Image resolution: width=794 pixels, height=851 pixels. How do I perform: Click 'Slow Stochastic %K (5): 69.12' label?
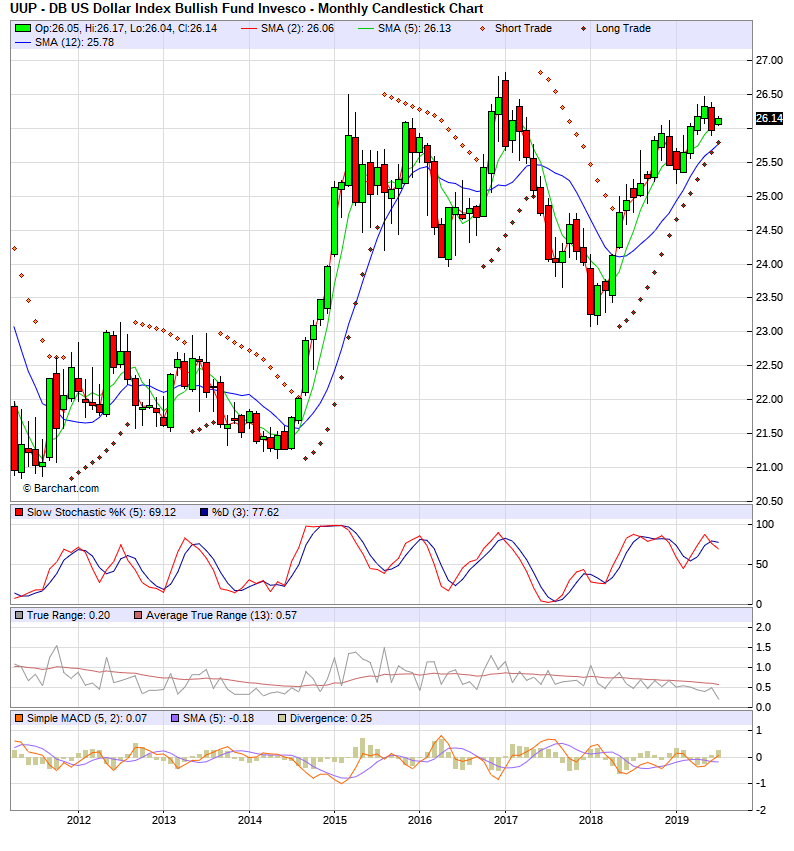(101, 512)
